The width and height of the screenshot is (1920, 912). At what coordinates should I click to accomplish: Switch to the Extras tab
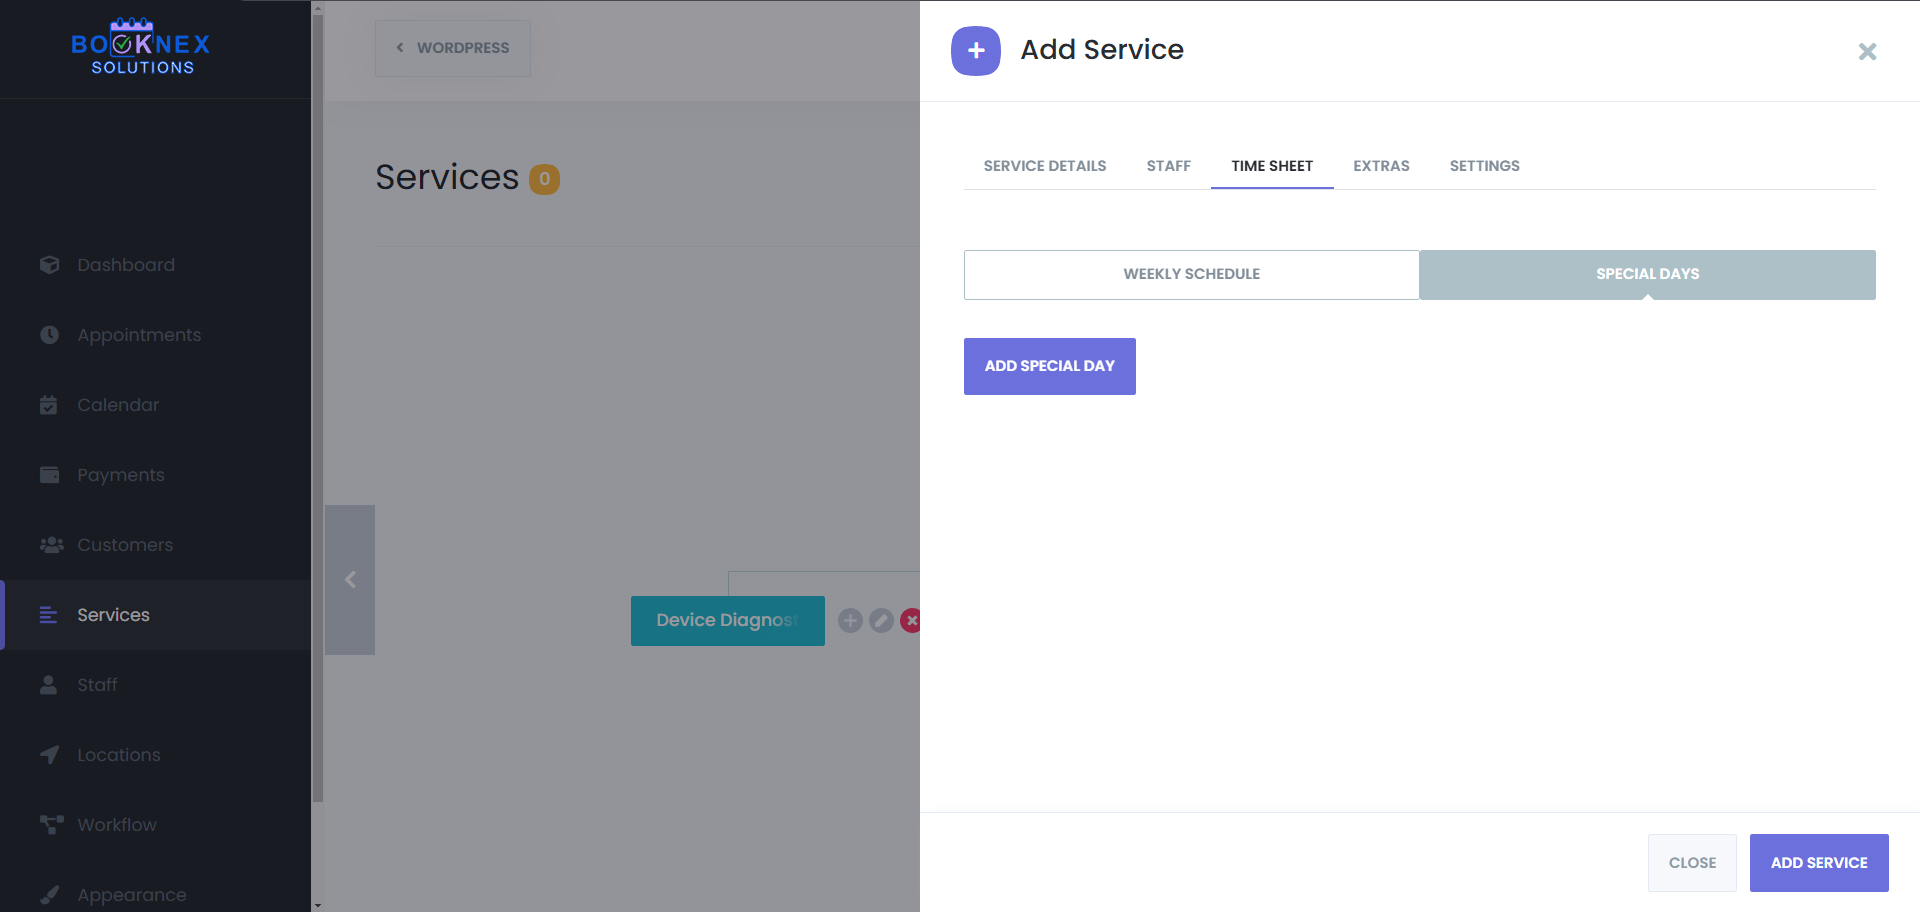point(1381,166)
